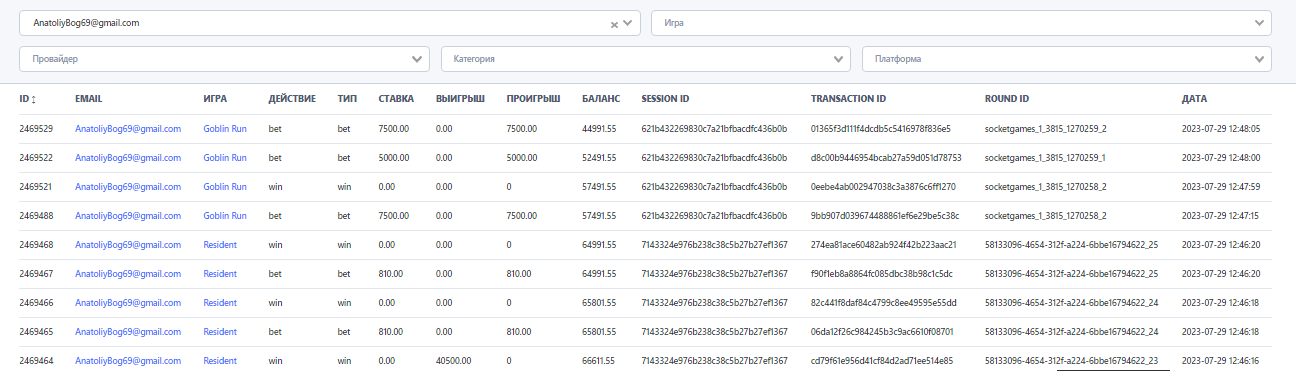Select the ВЫИГРЫШ column header
The width and height of the screenshot is (1296, 371).
[461, 99]
